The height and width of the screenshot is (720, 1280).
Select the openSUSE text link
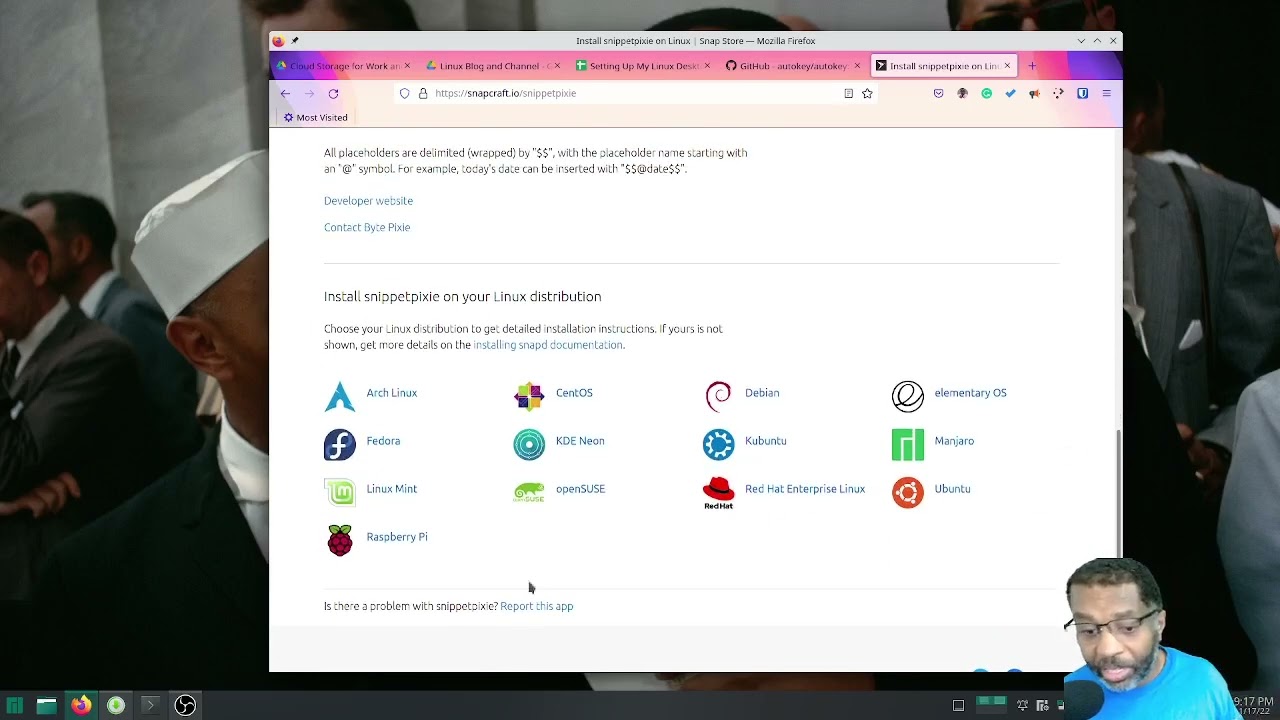click(x=580, y=489)
